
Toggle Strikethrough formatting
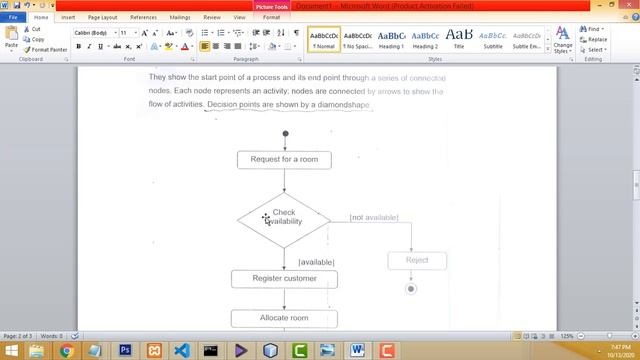pos(117,47)
